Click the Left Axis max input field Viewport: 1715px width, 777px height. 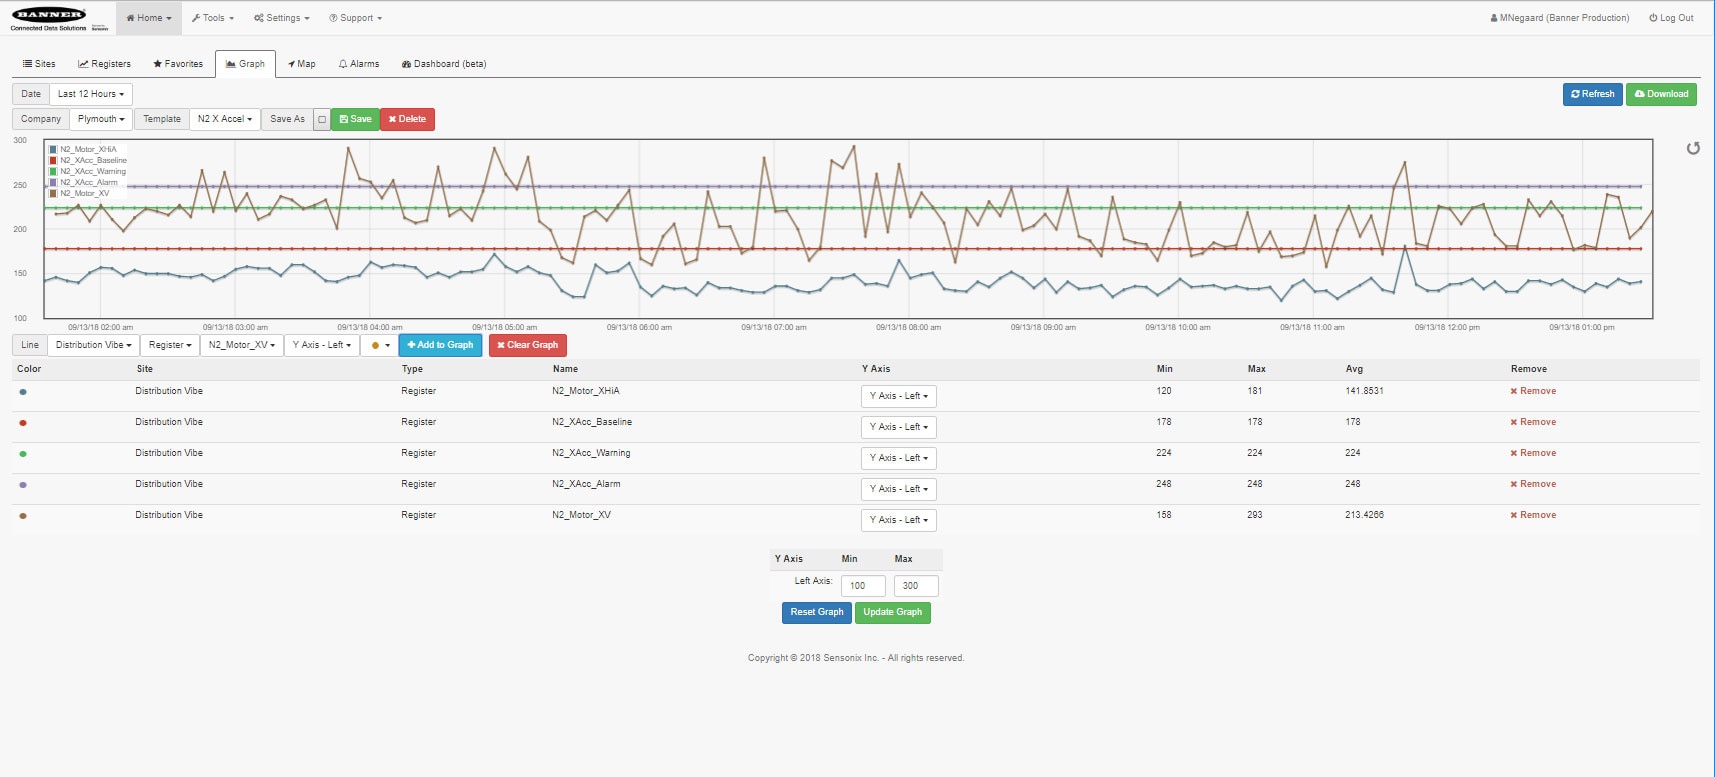tap(915, 586)
